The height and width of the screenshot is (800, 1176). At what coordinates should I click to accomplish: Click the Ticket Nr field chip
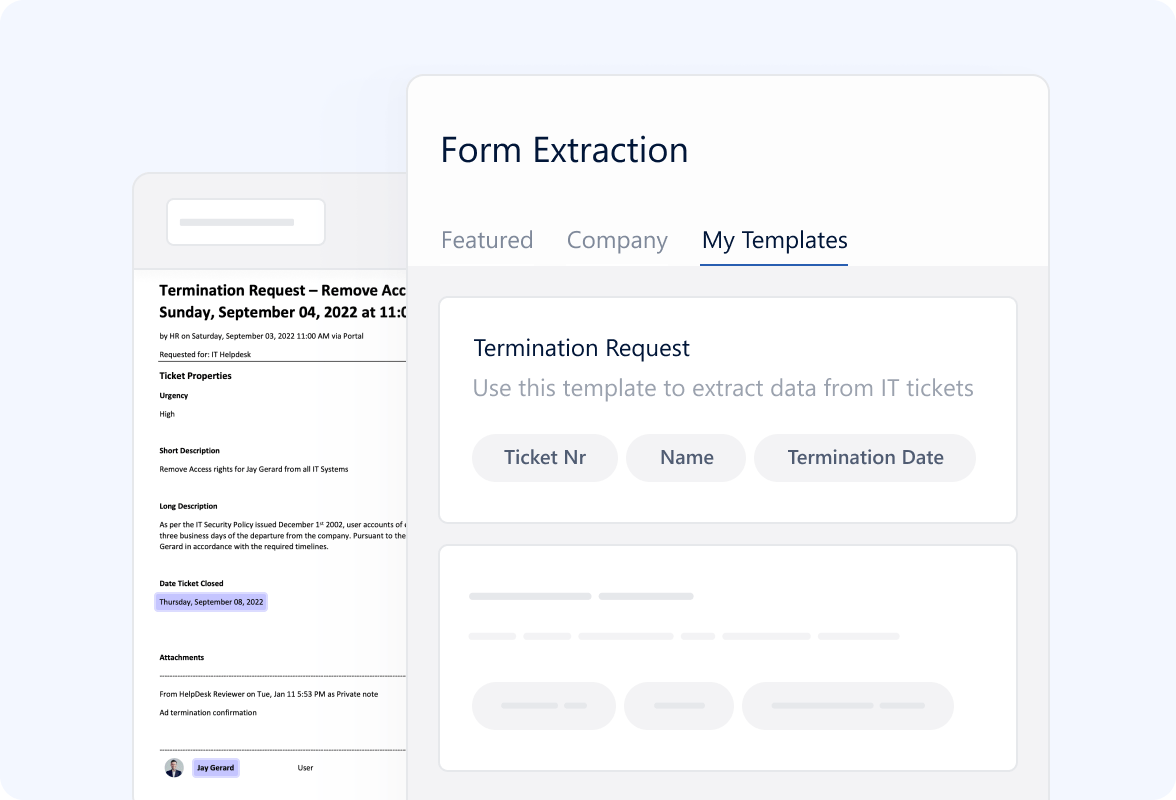click(x=544, y=458)
